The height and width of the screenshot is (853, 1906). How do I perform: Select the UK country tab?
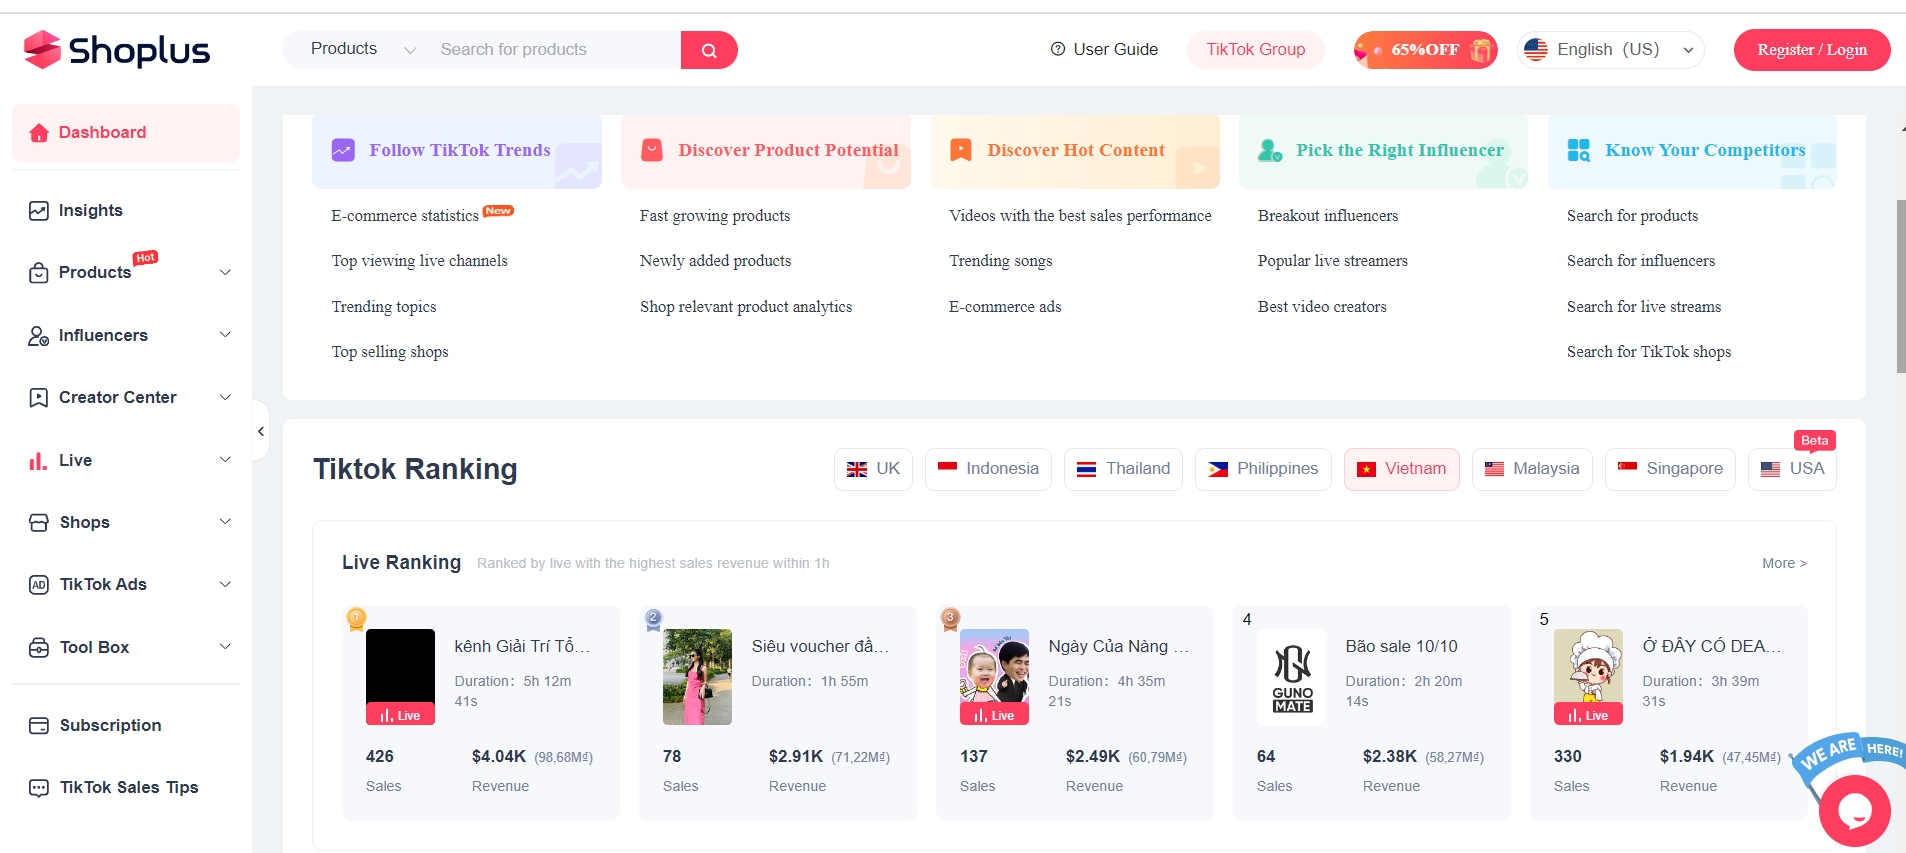tap(873, 469)
